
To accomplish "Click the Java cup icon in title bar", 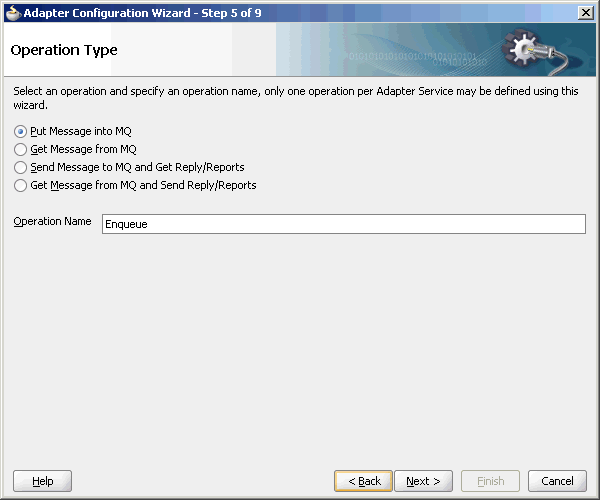I will click(x=13, y=13).
